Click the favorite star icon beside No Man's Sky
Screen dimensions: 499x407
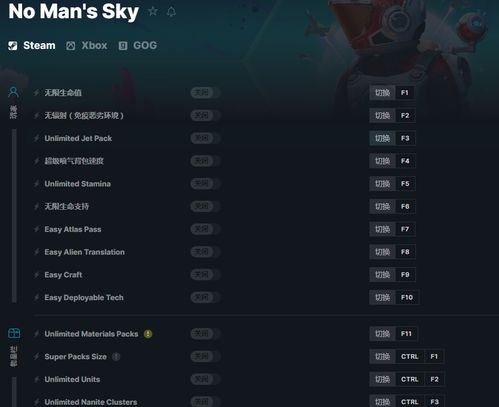tap(153, 12)
